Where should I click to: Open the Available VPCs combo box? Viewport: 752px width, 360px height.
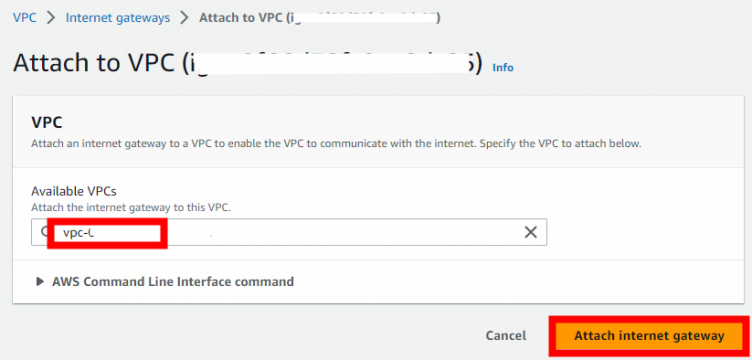click(x=289, y=232)
